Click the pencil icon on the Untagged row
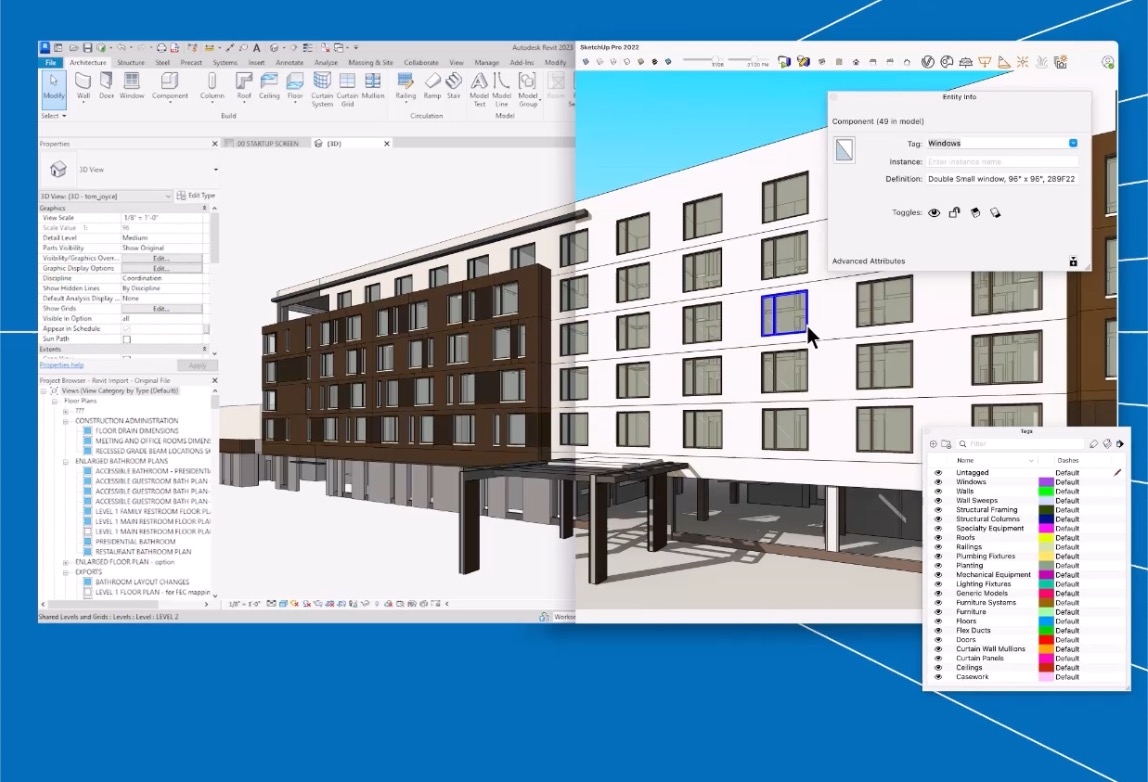The height and width of the screenshot is (782, 1148). click(1116, 473)
